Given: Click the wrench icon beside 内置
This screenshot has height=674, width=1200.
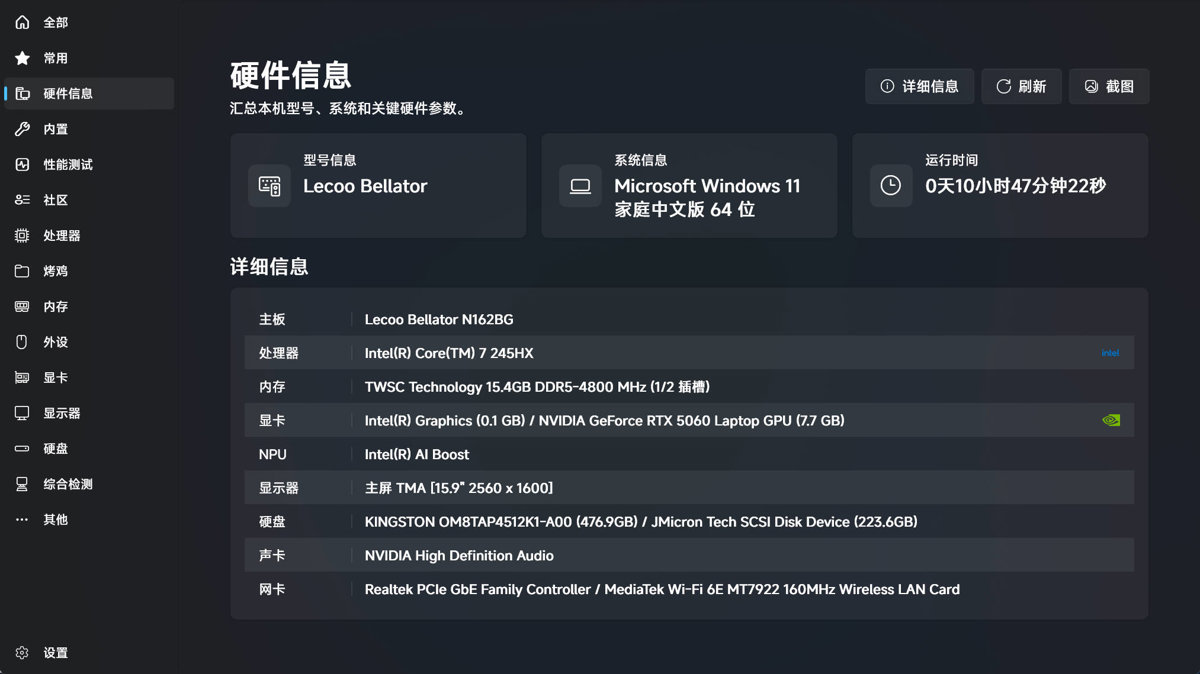Looking at the screenshot, I should coord(22,129).
